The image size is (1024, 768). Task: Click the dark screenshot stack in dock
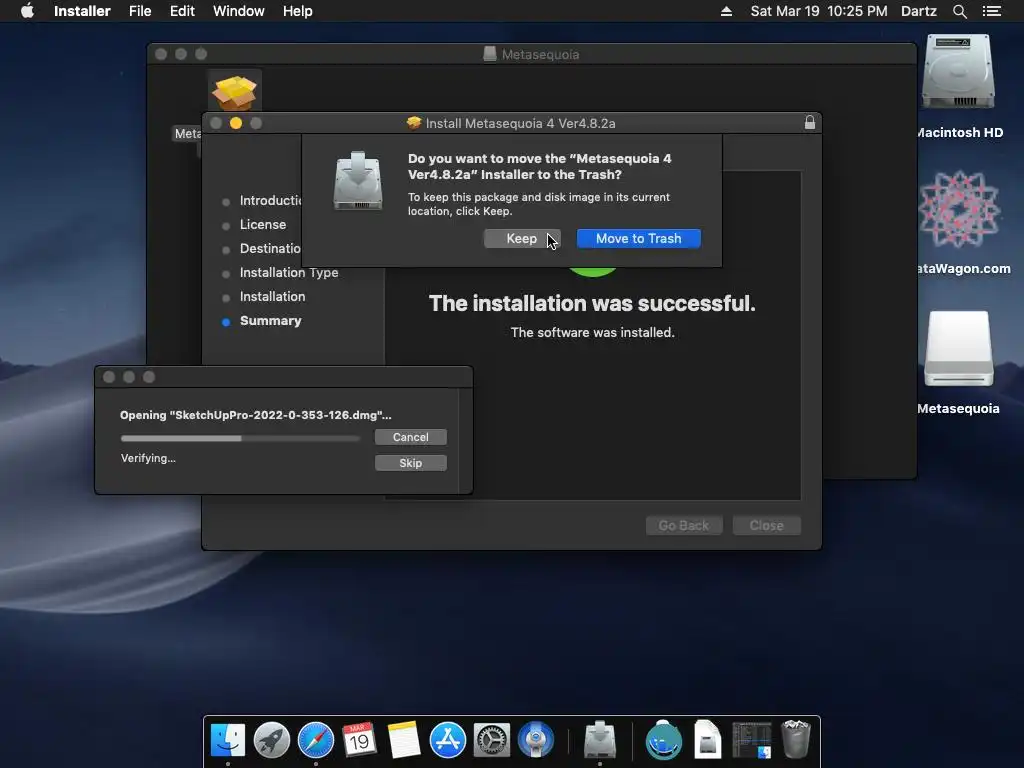pyautogui.click(x=752, y=740)
